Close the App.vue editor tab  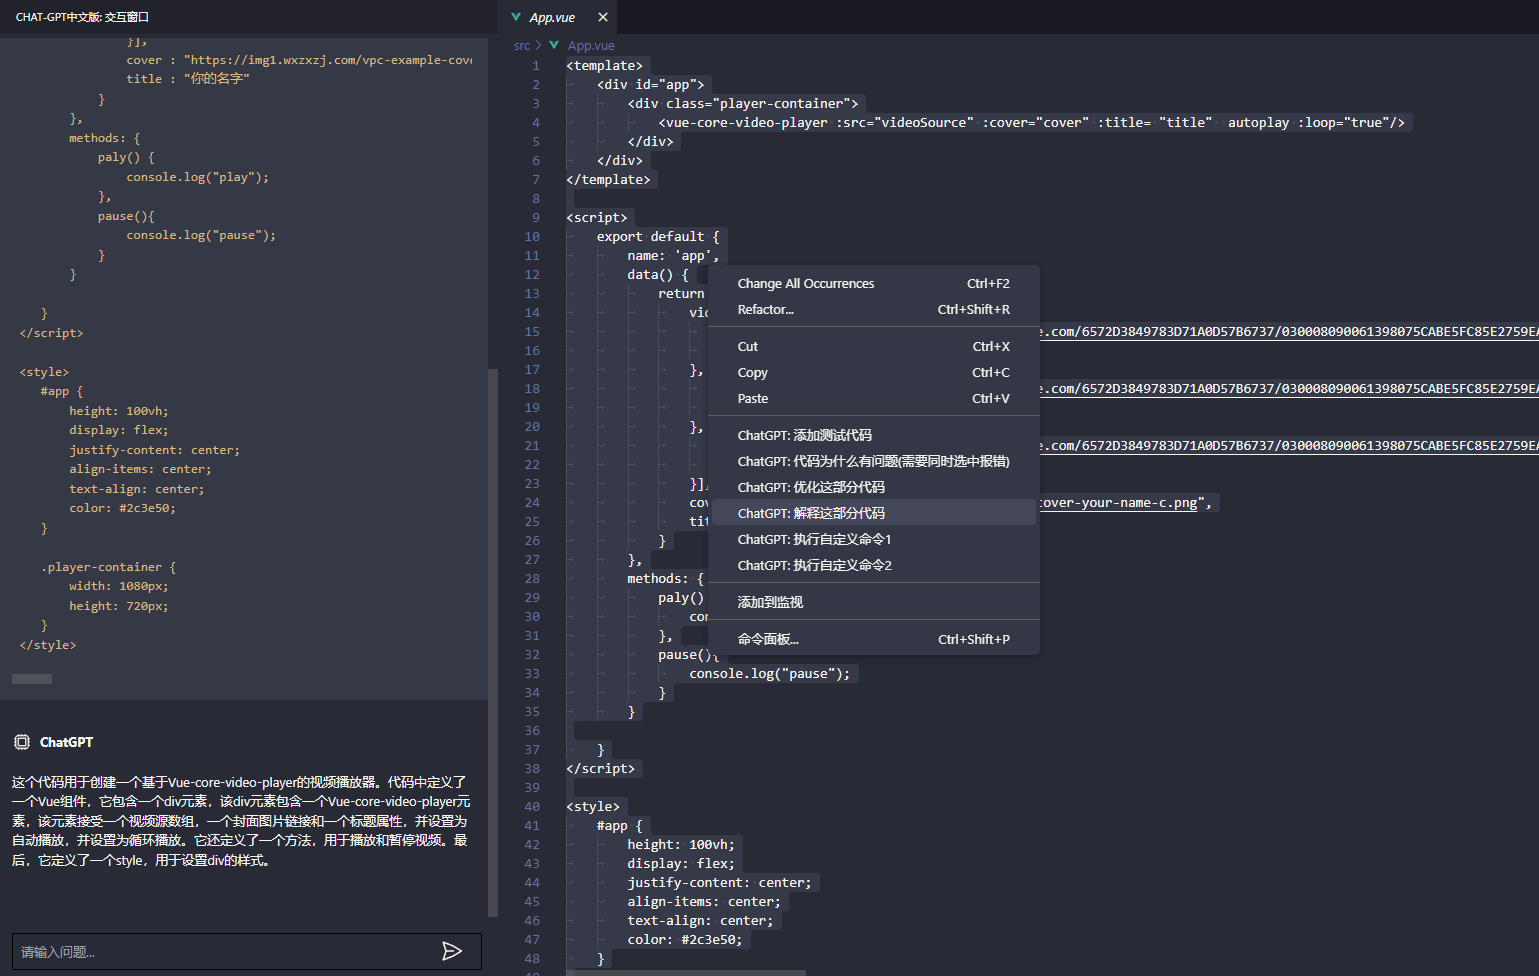[x=603, y=17]
